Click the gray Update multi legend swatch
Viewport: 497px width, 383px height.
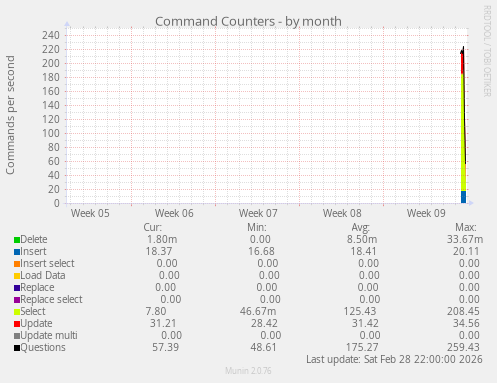(17, 336)
